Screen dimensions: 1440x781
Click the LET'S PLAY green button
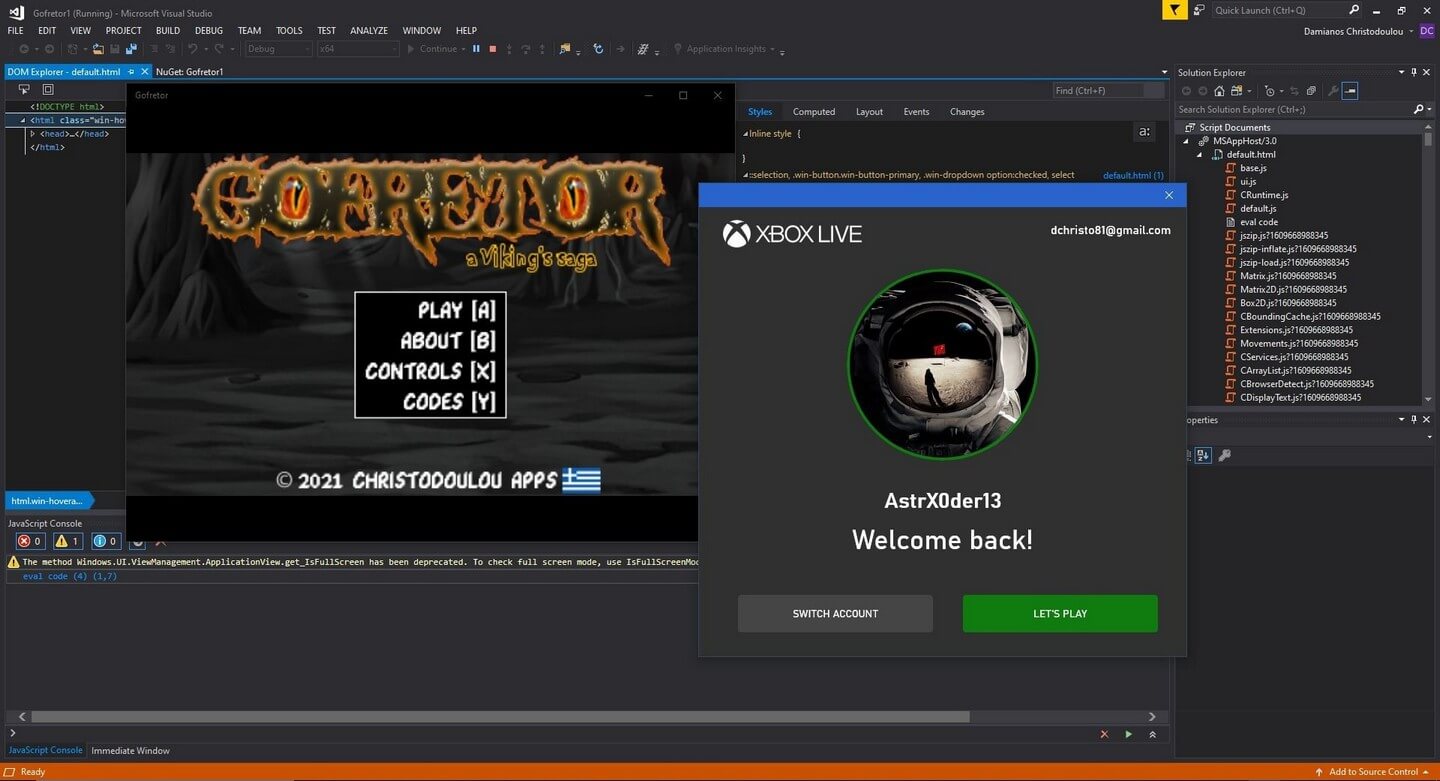1060,614
